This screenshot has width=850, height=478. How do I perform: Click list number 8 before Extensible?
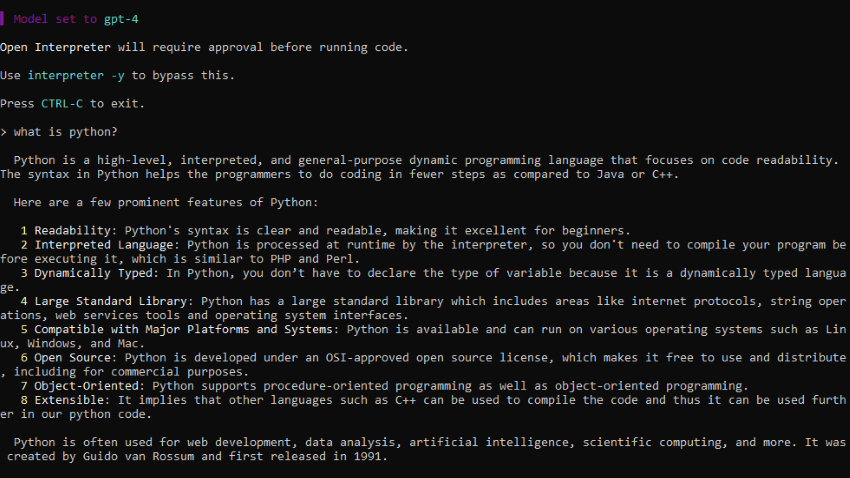pos(24,400)
